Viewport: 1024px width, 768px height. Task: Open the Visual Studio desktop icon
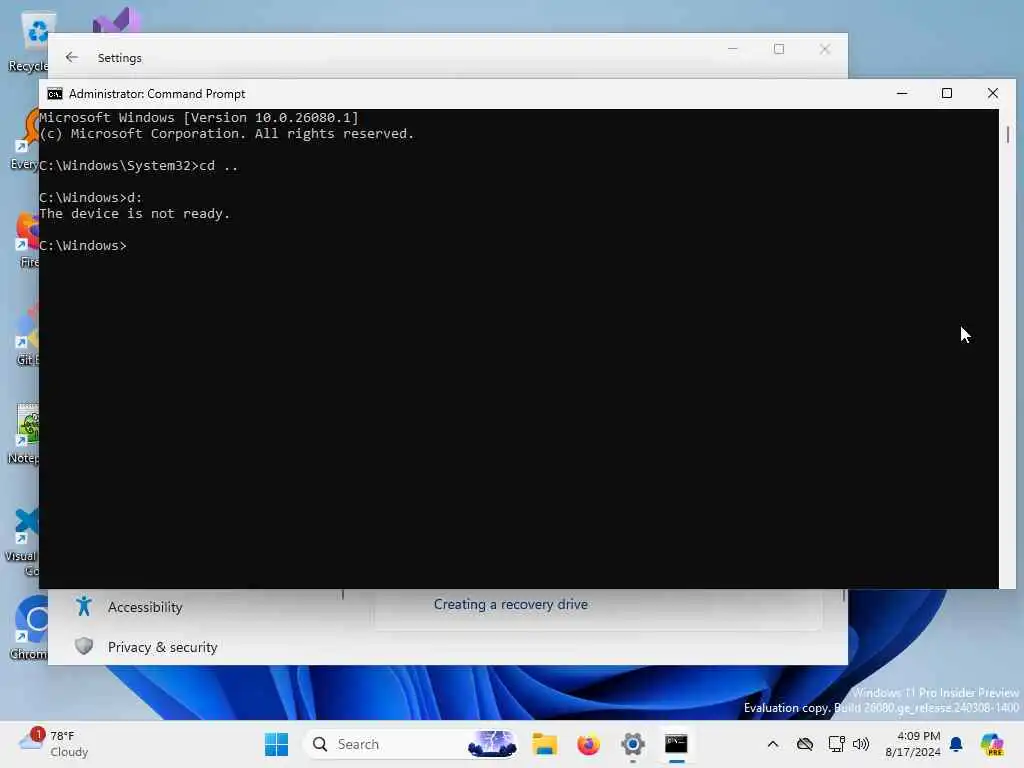coord(116,20)
